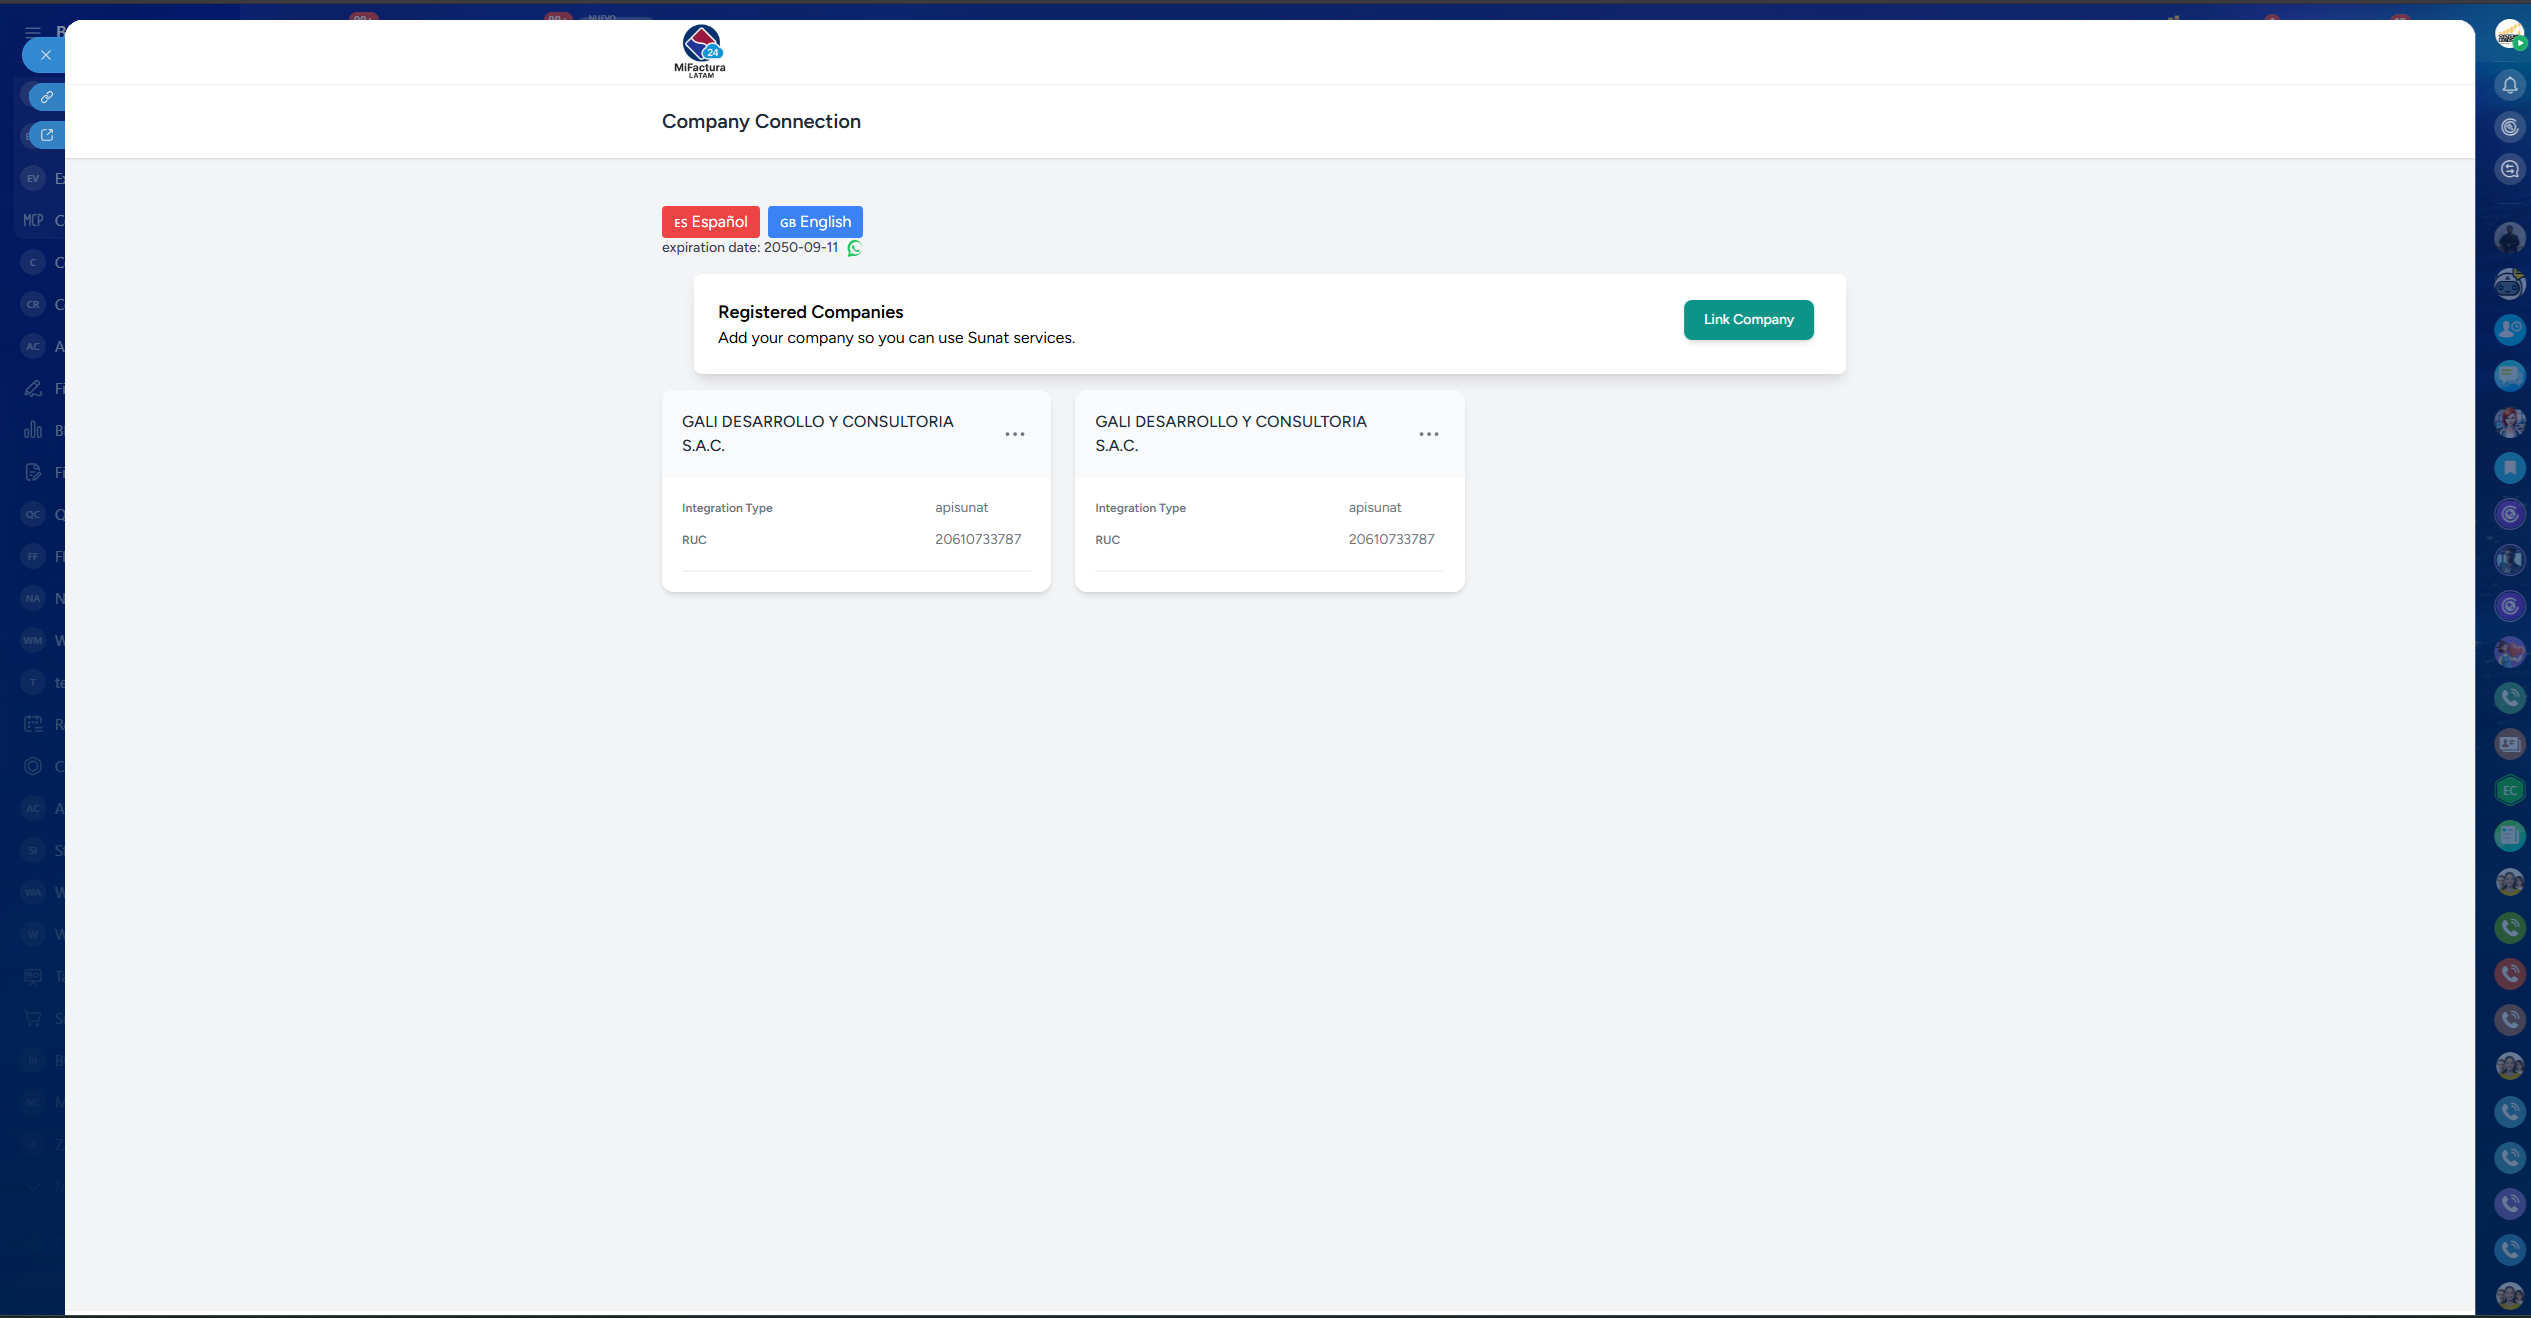Screen dimensions: 2531x1318
Task: Open the chat bubbles icon in sidebar
Action: (x=2509, y=376)
